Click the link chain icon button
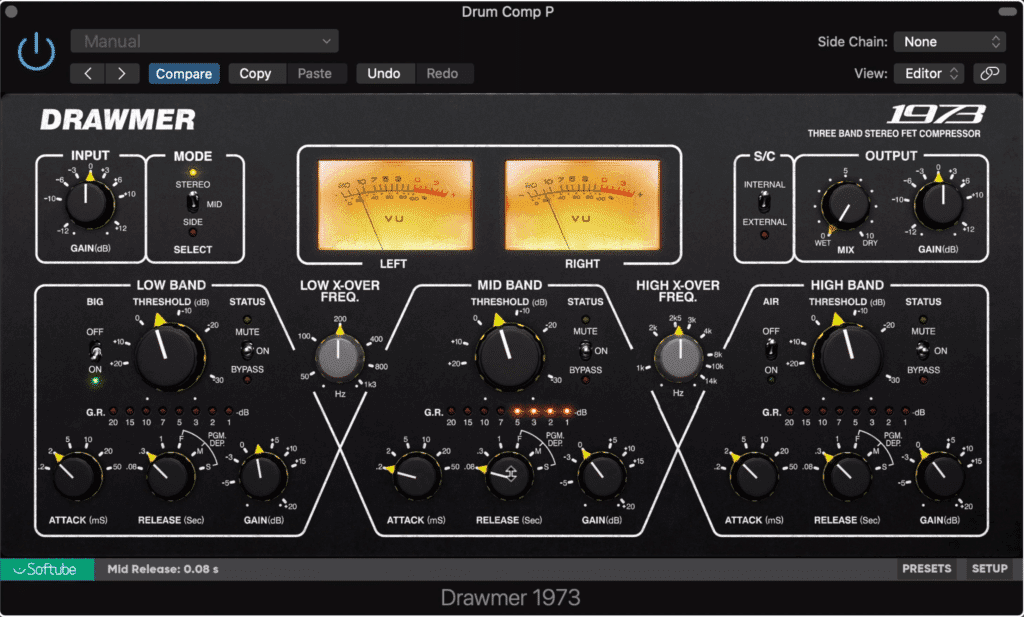The width and height of the screenshot is (1024, 617). (989, 74)
